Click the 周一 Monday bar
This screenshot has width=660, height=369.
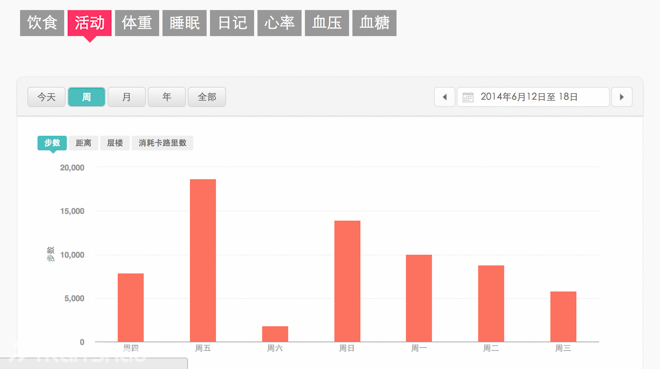tap(419, 298)
